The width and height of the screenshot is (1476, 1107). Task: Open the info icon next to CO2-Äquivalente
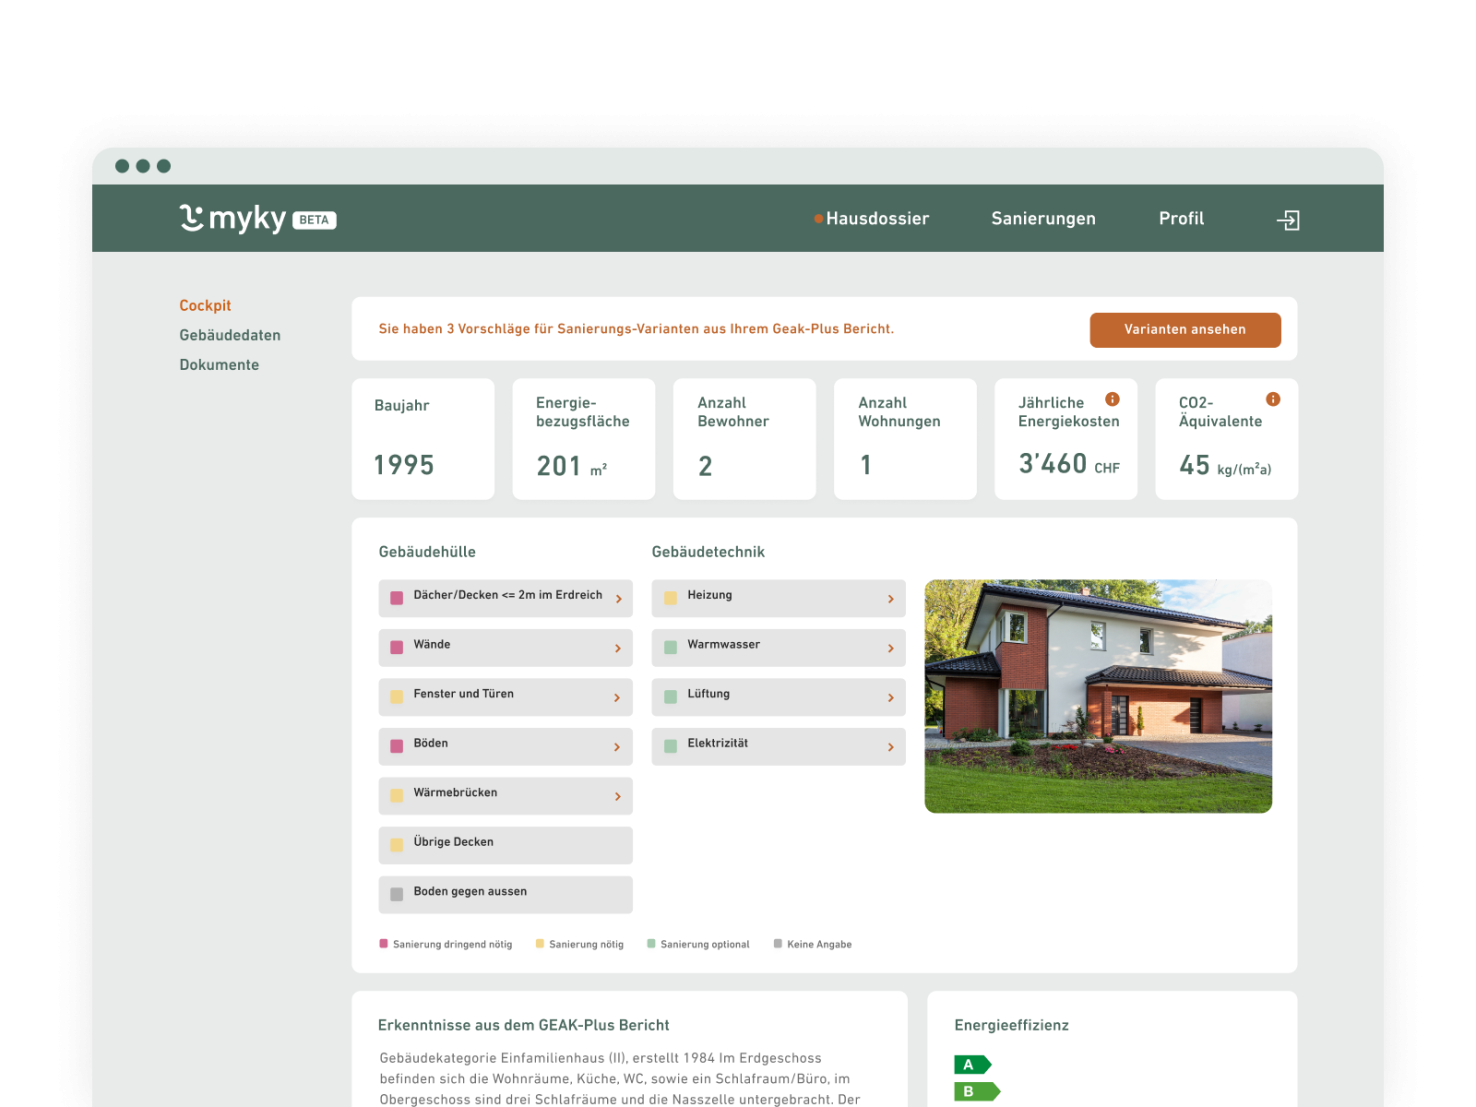click(x=1273, y=398)
